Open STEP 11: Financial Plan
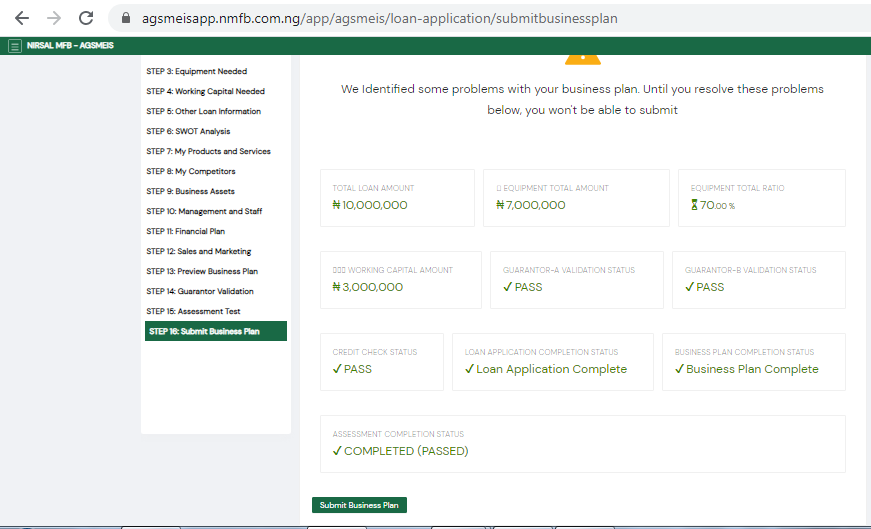Viewport: 871px width, 529px height. pos(186,231)
